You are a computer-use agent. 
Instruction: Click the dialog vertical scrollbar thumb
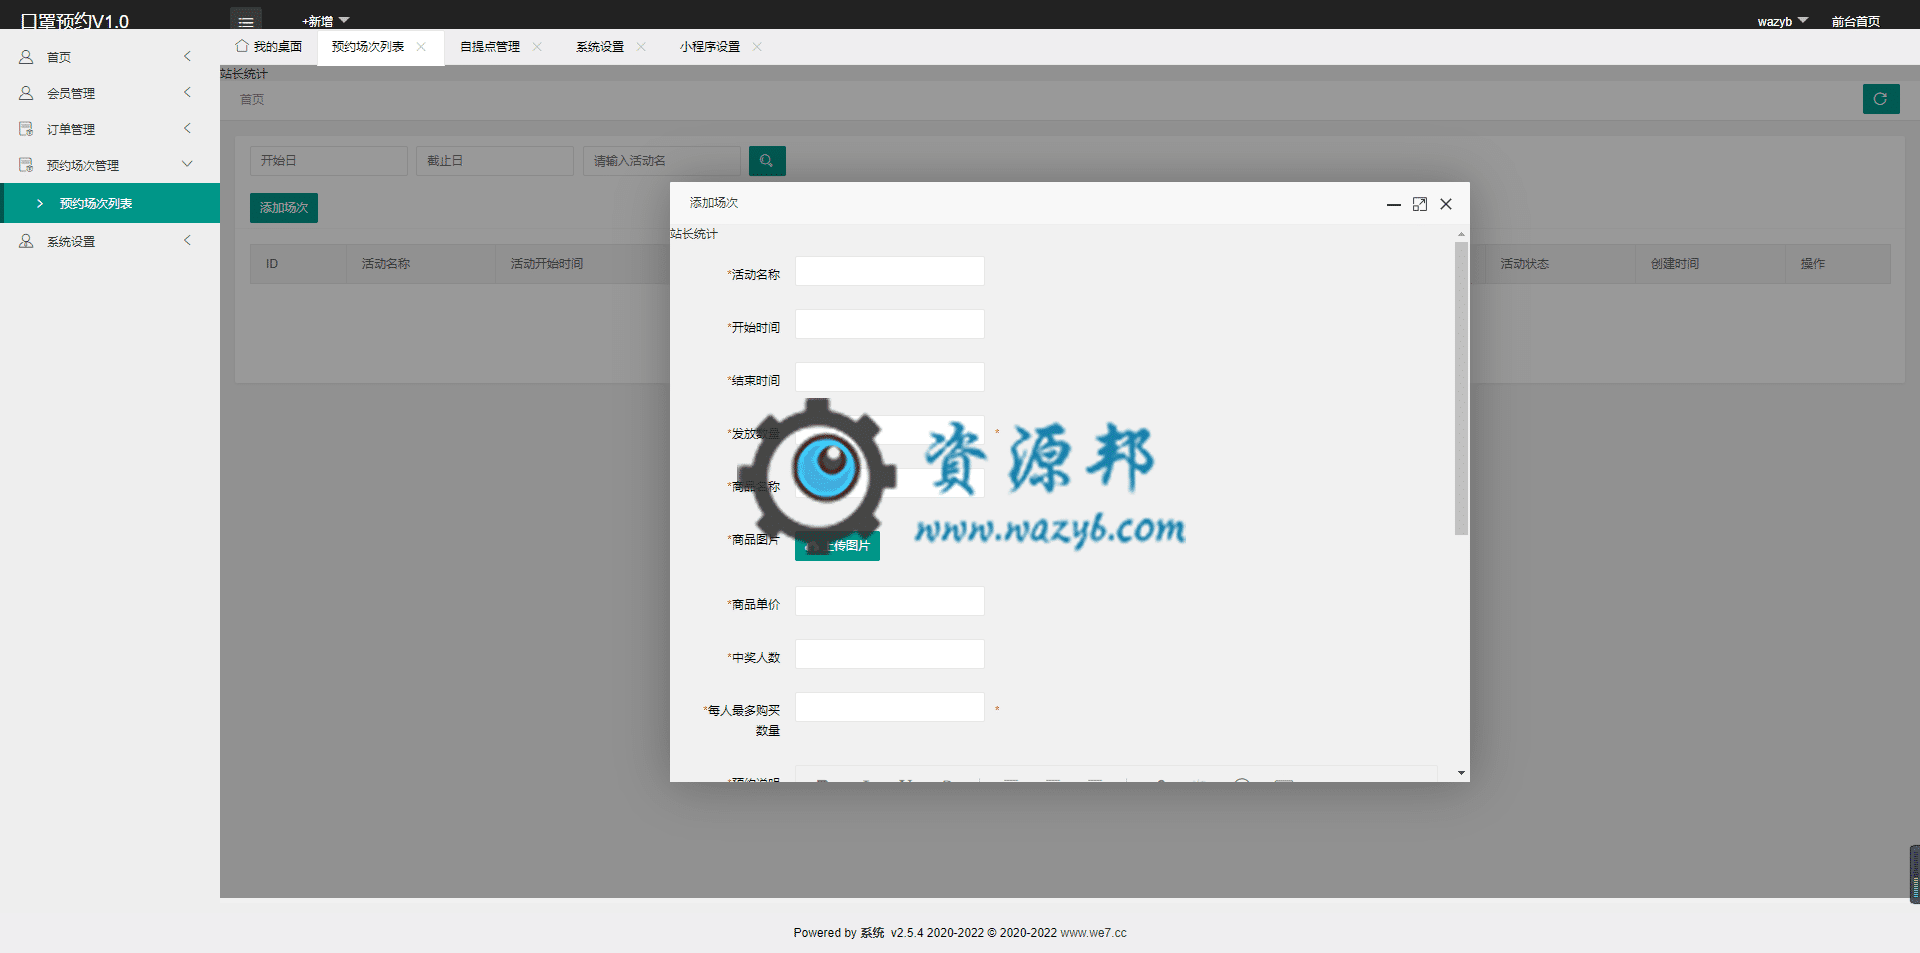point(1461,388)
